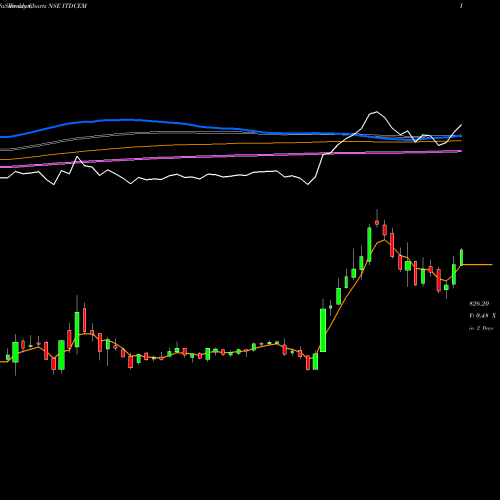500x500 pixels.
Task: Select the 826.29 price value
Action: (x=479, y=304)
